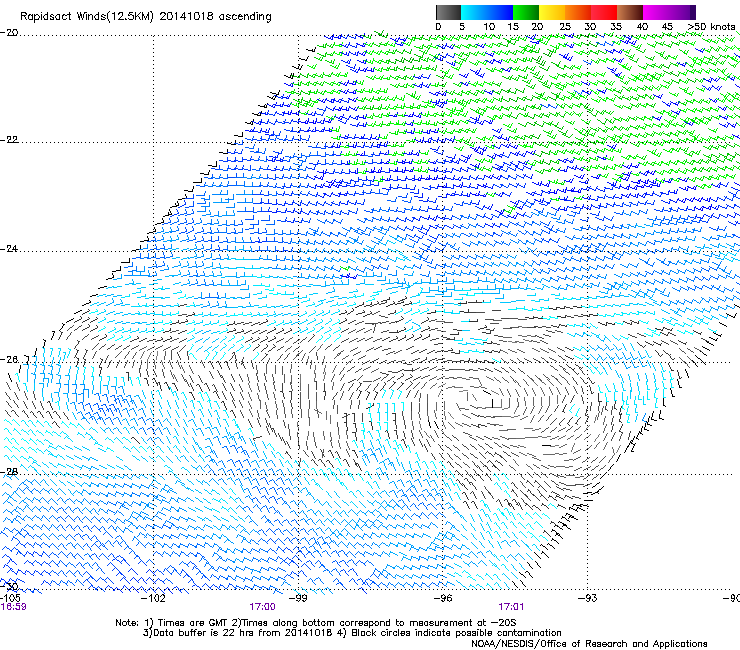The width and height of the screenshot is (740, 650).
Task: Click the purple '17:01' time stamp
Action: (511, 607)
